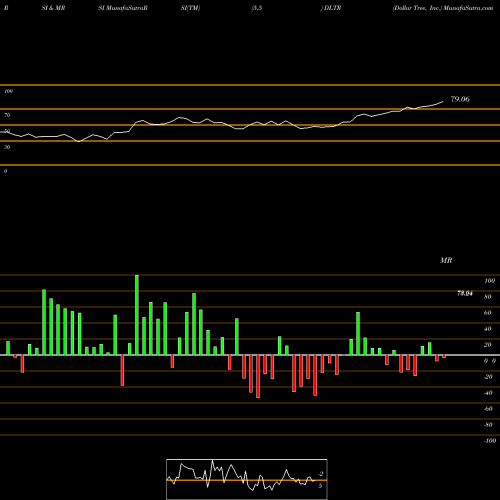The width and height of the screenshot is (500, 500).
Task: Click the 40 label on MR axis
Action: pos(488,329)
